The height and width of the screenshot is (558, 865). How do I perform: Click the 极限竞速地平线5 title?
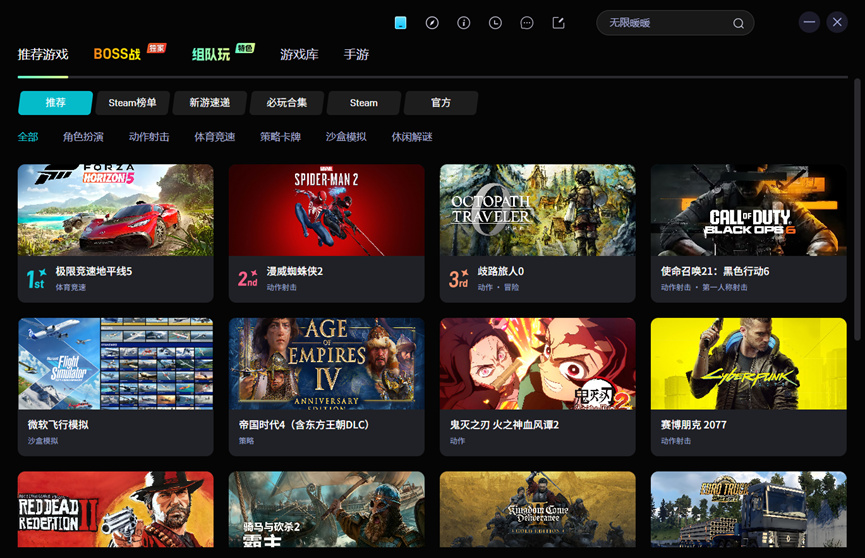click(94, 271)
